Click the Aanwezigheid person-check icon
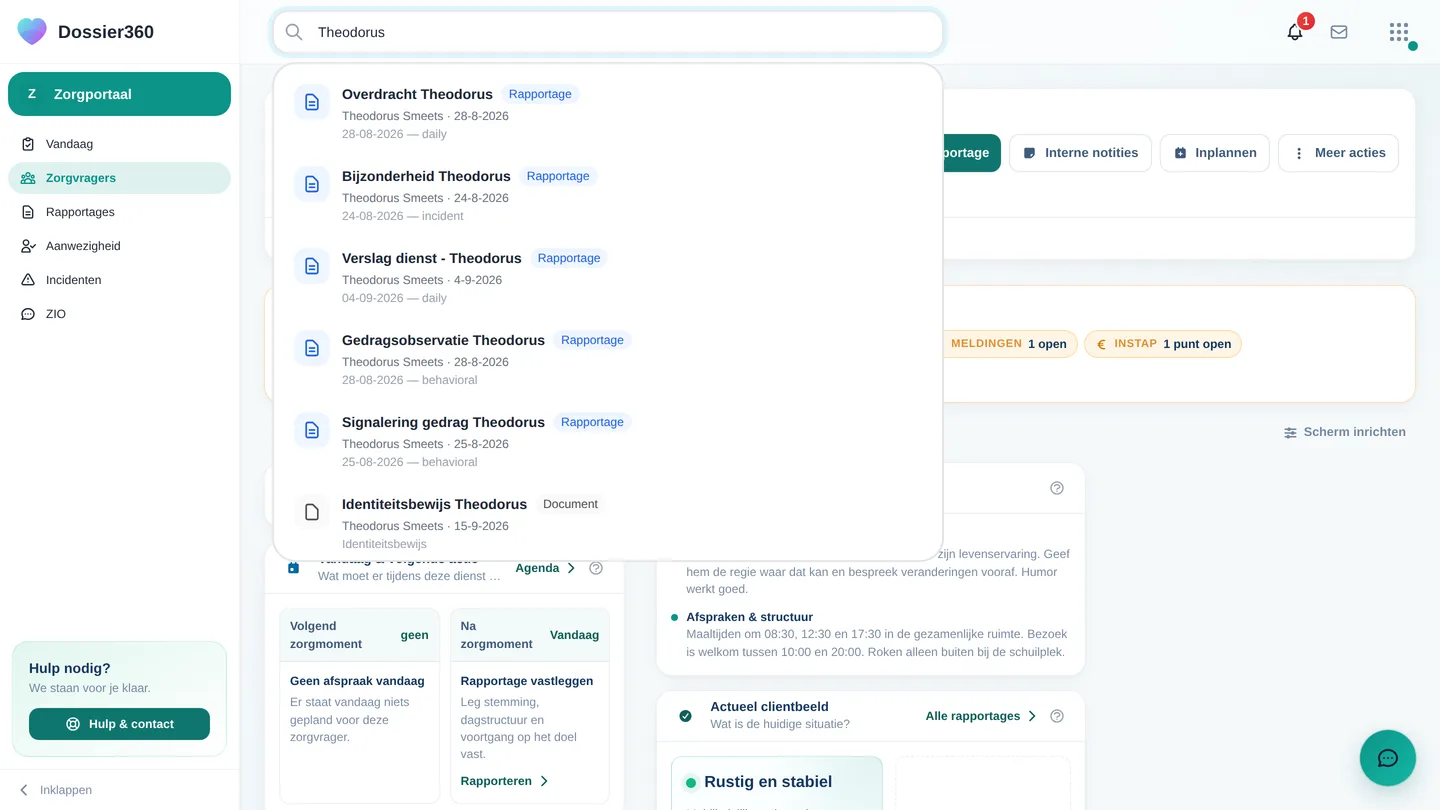Image resolution: width=1440 pixels, height=810 pixels. (28, 246)
